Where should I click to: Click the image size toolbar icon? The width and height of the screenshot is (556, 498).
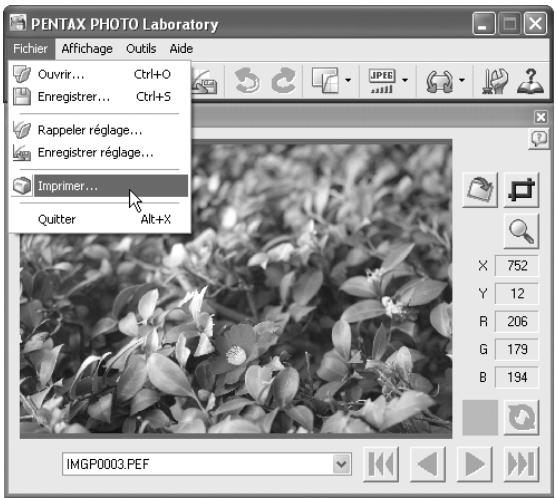[x=325, y=81]
